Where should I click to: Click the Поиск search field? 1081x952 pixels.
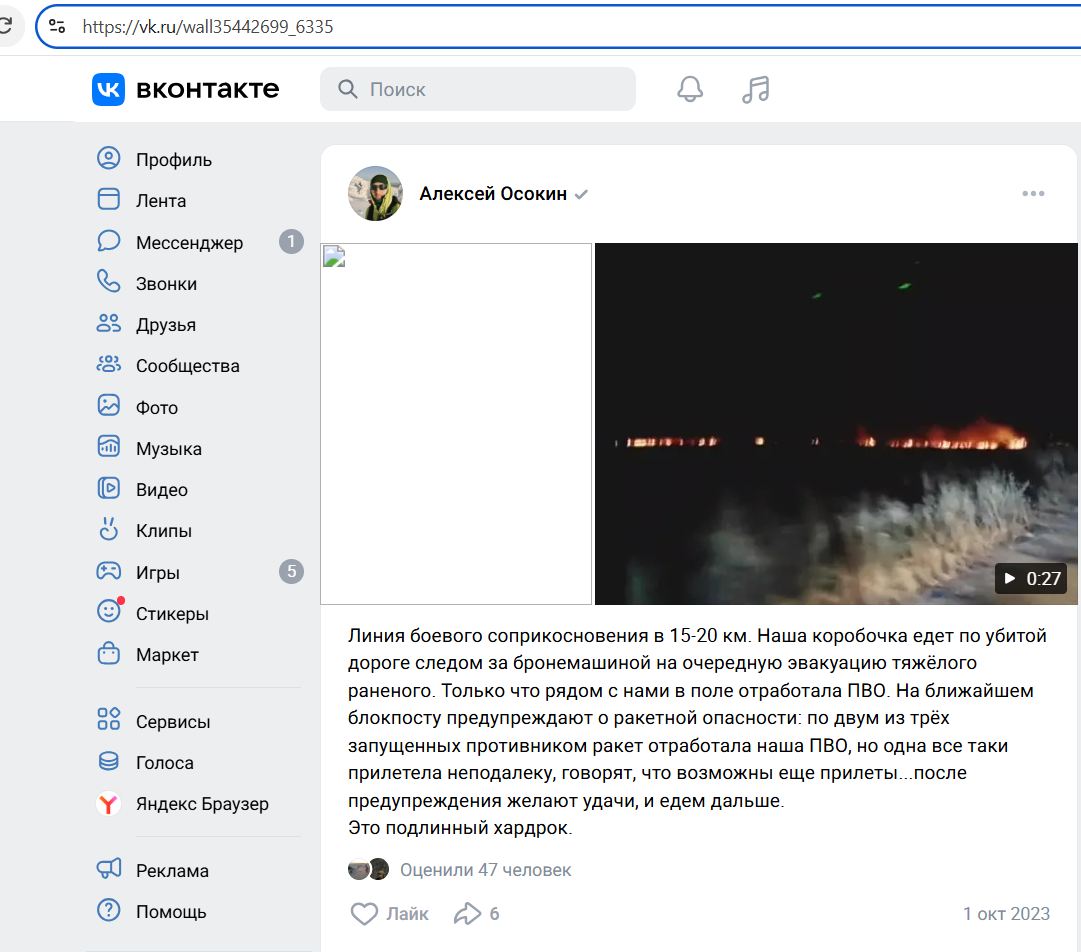click(477, 89)
